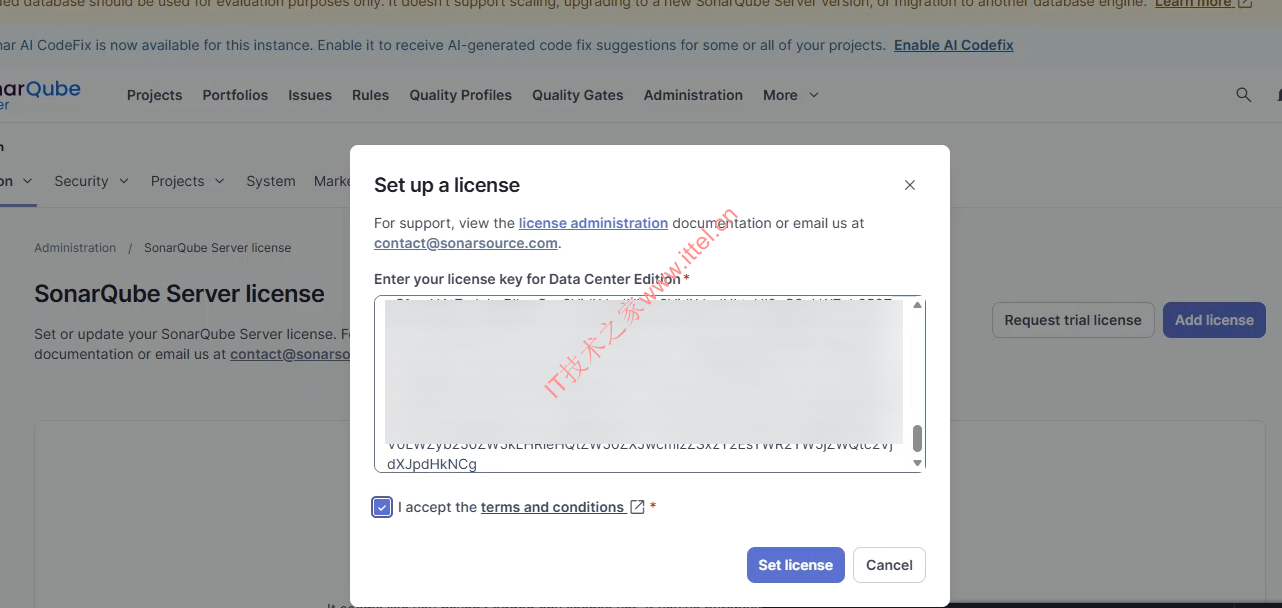Click the Cancel button
1282x608 pixels.
[889, 565]
